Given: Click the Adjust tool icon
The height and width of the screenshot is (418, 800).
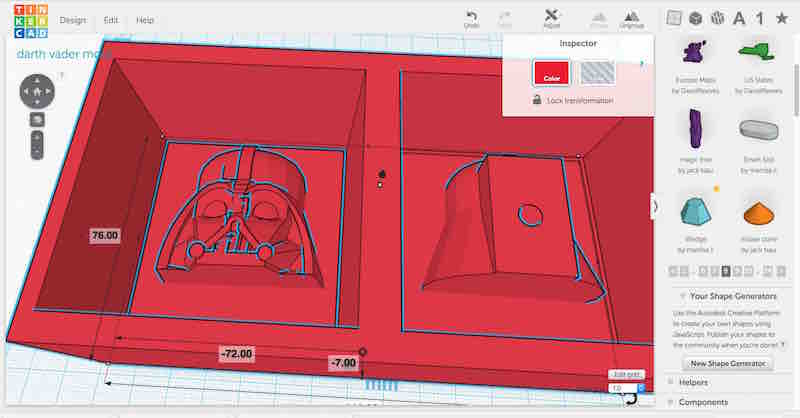Looking at the screenshot, I should click(552, 19).
